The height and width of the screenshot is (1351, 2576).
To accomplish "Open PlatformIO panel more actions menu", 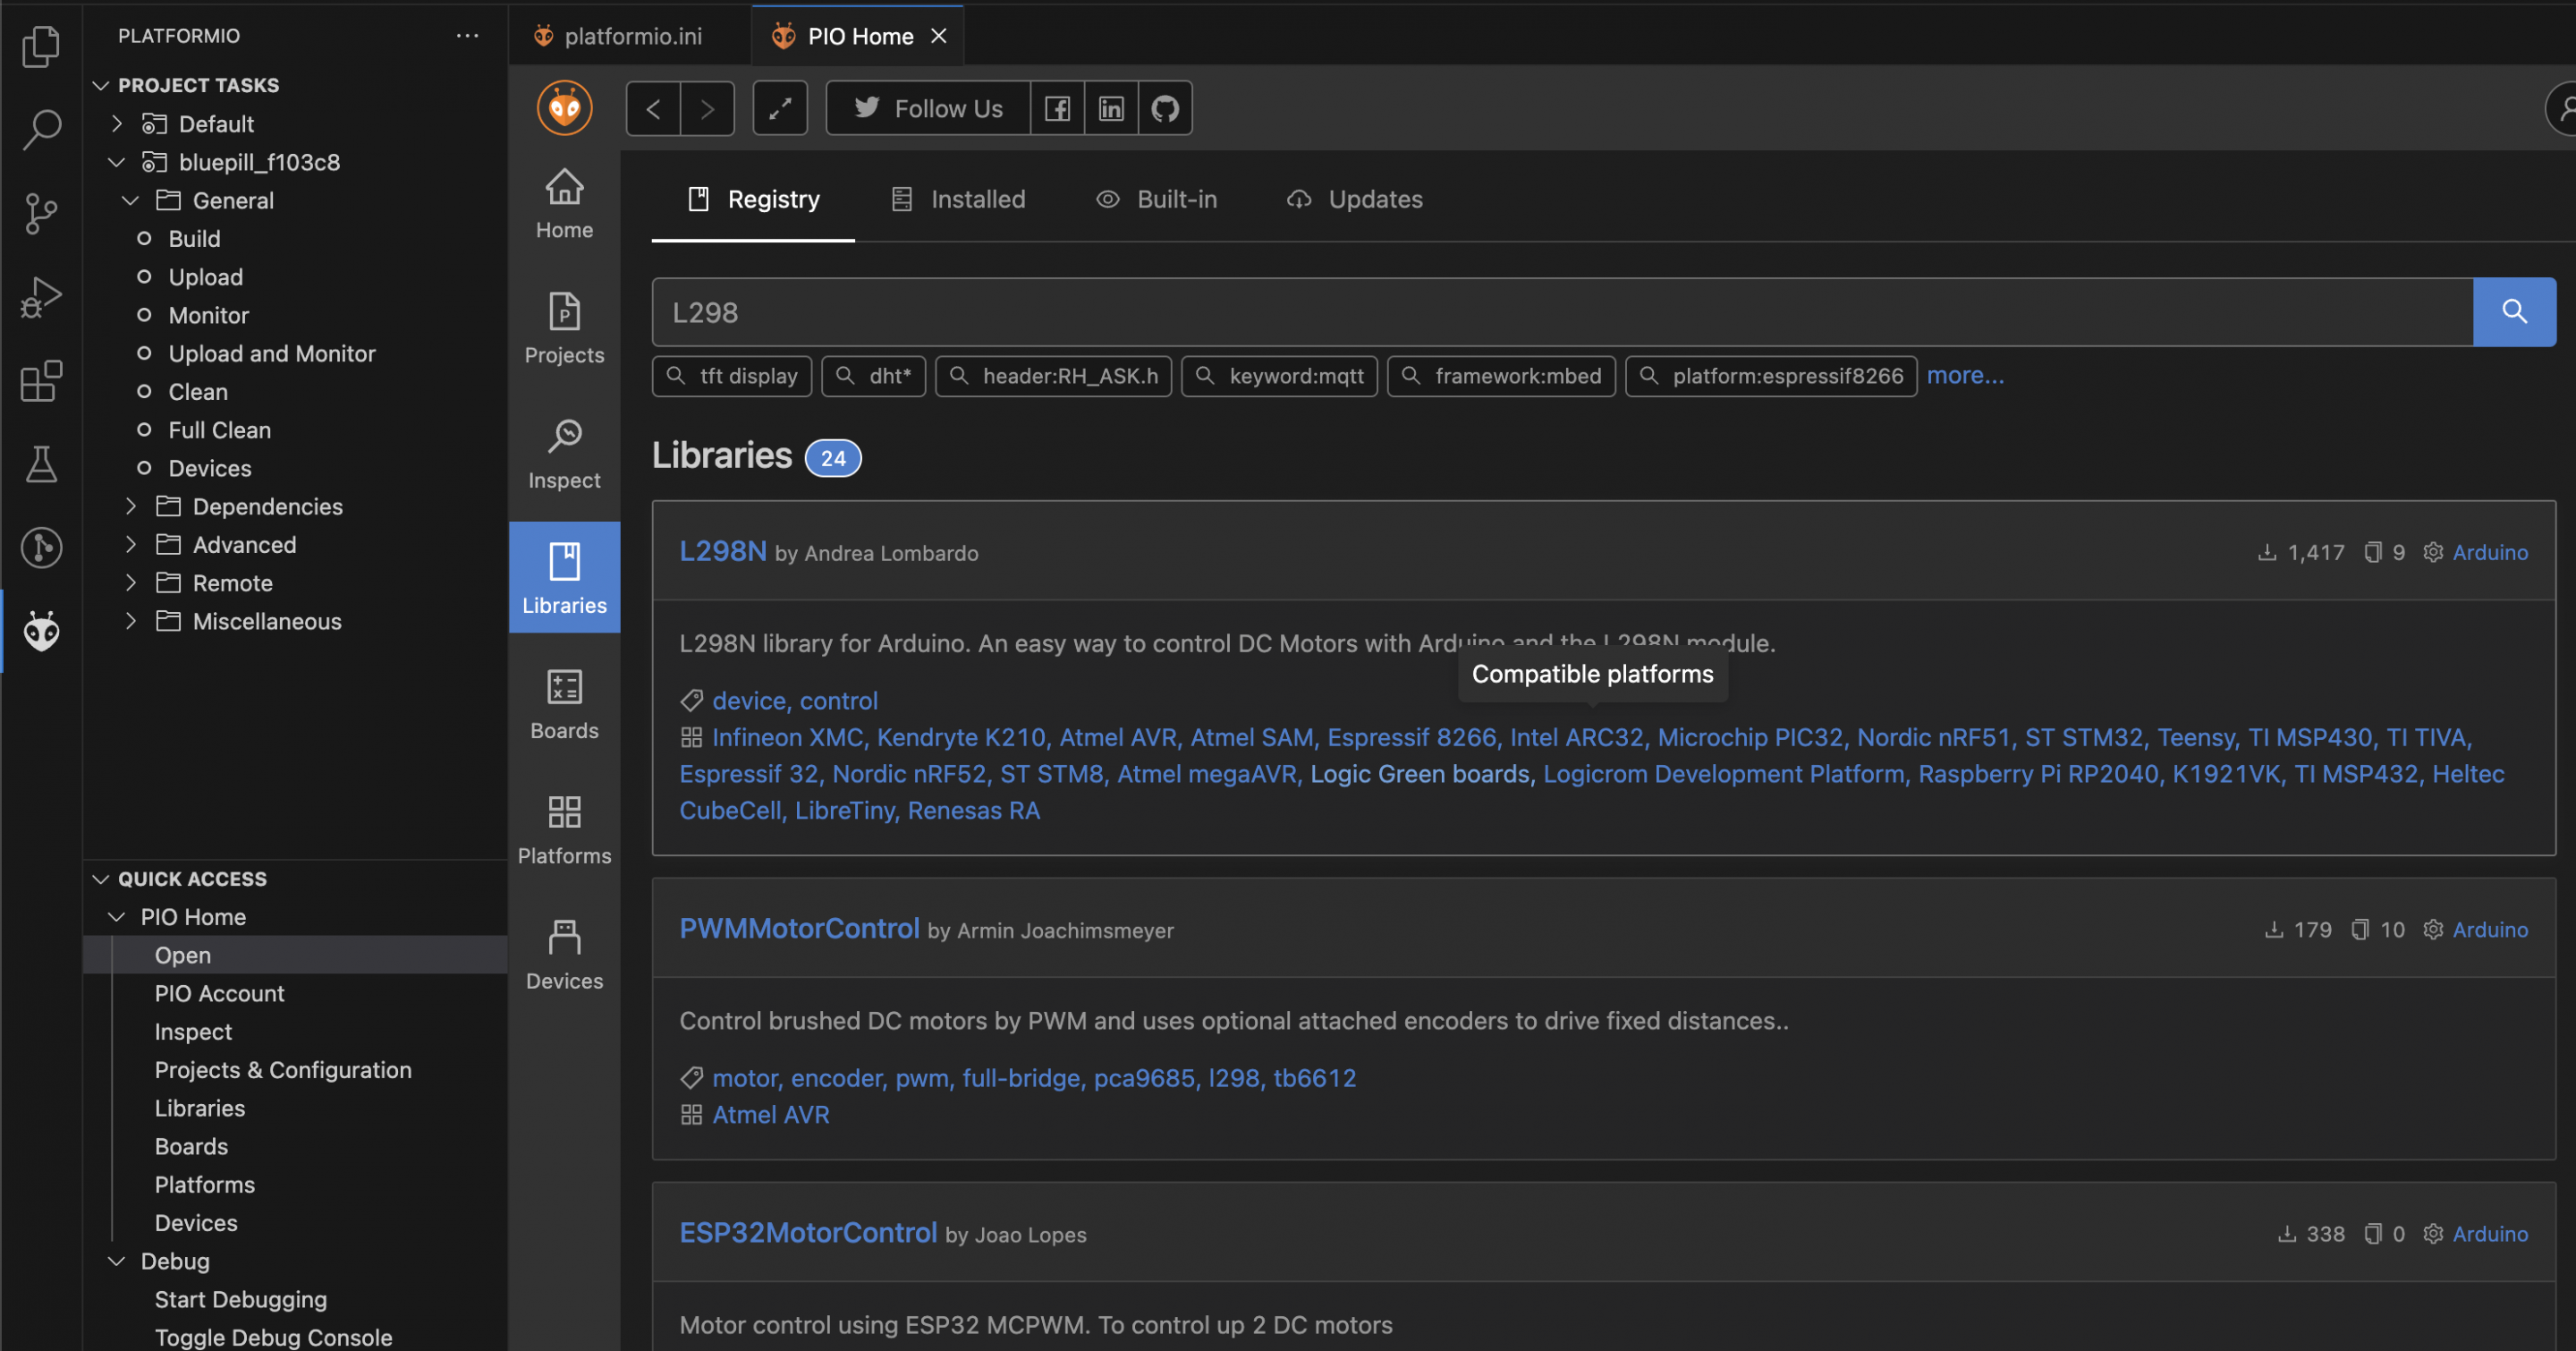I will [467, 36].
